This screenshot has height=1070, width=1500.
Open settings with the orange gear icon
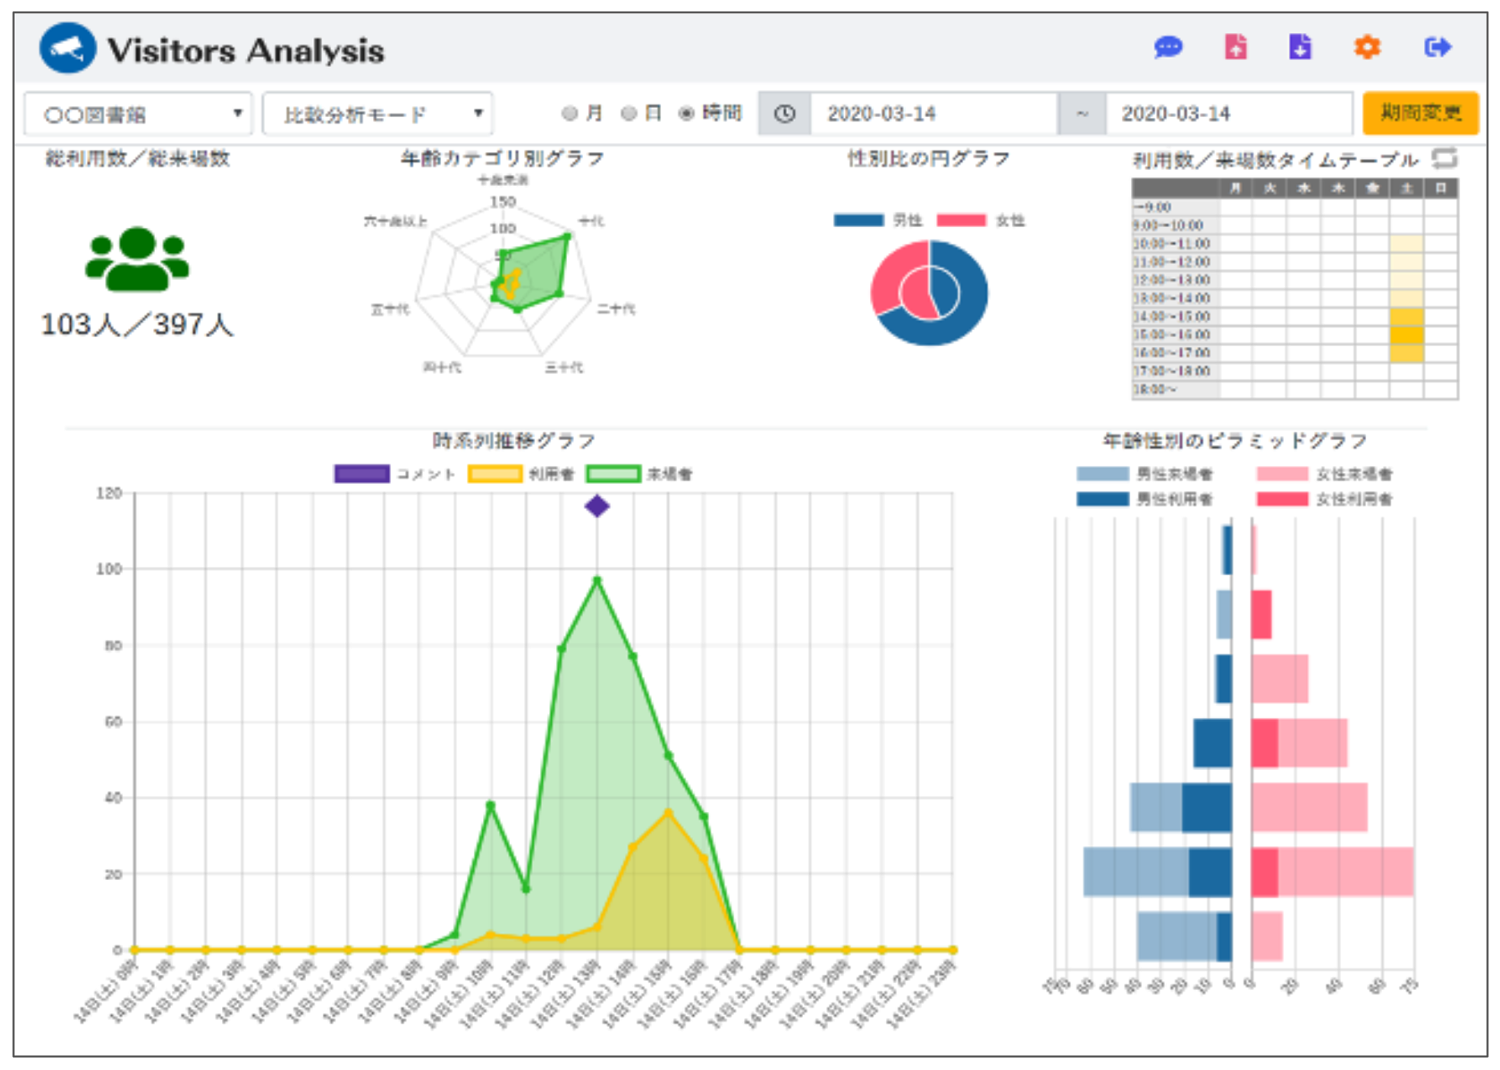(1367, 47)
